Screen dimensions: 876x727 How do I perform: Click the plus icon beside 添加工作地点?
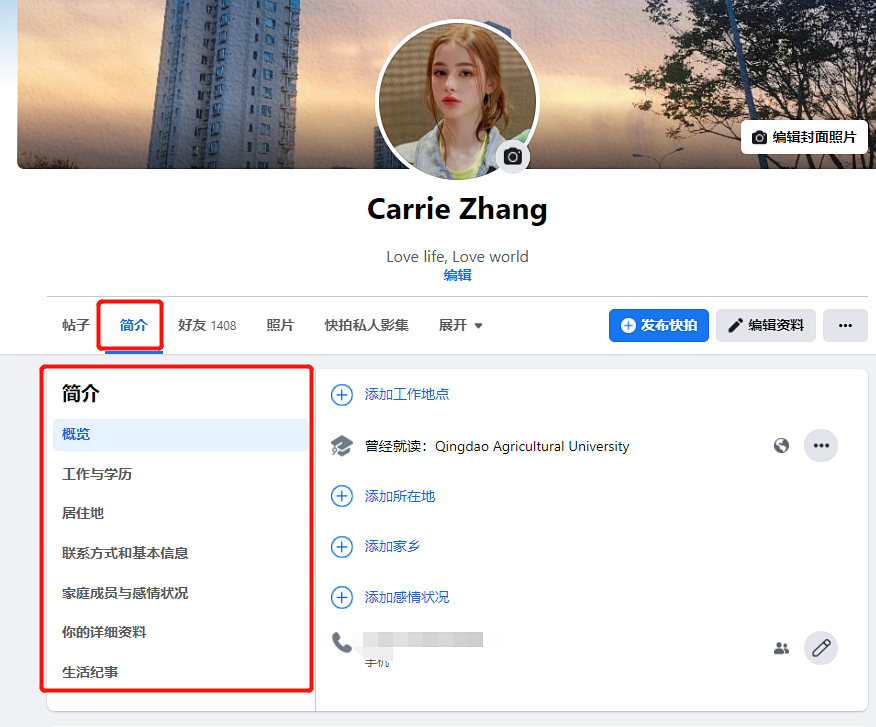[x=341, y=395]
